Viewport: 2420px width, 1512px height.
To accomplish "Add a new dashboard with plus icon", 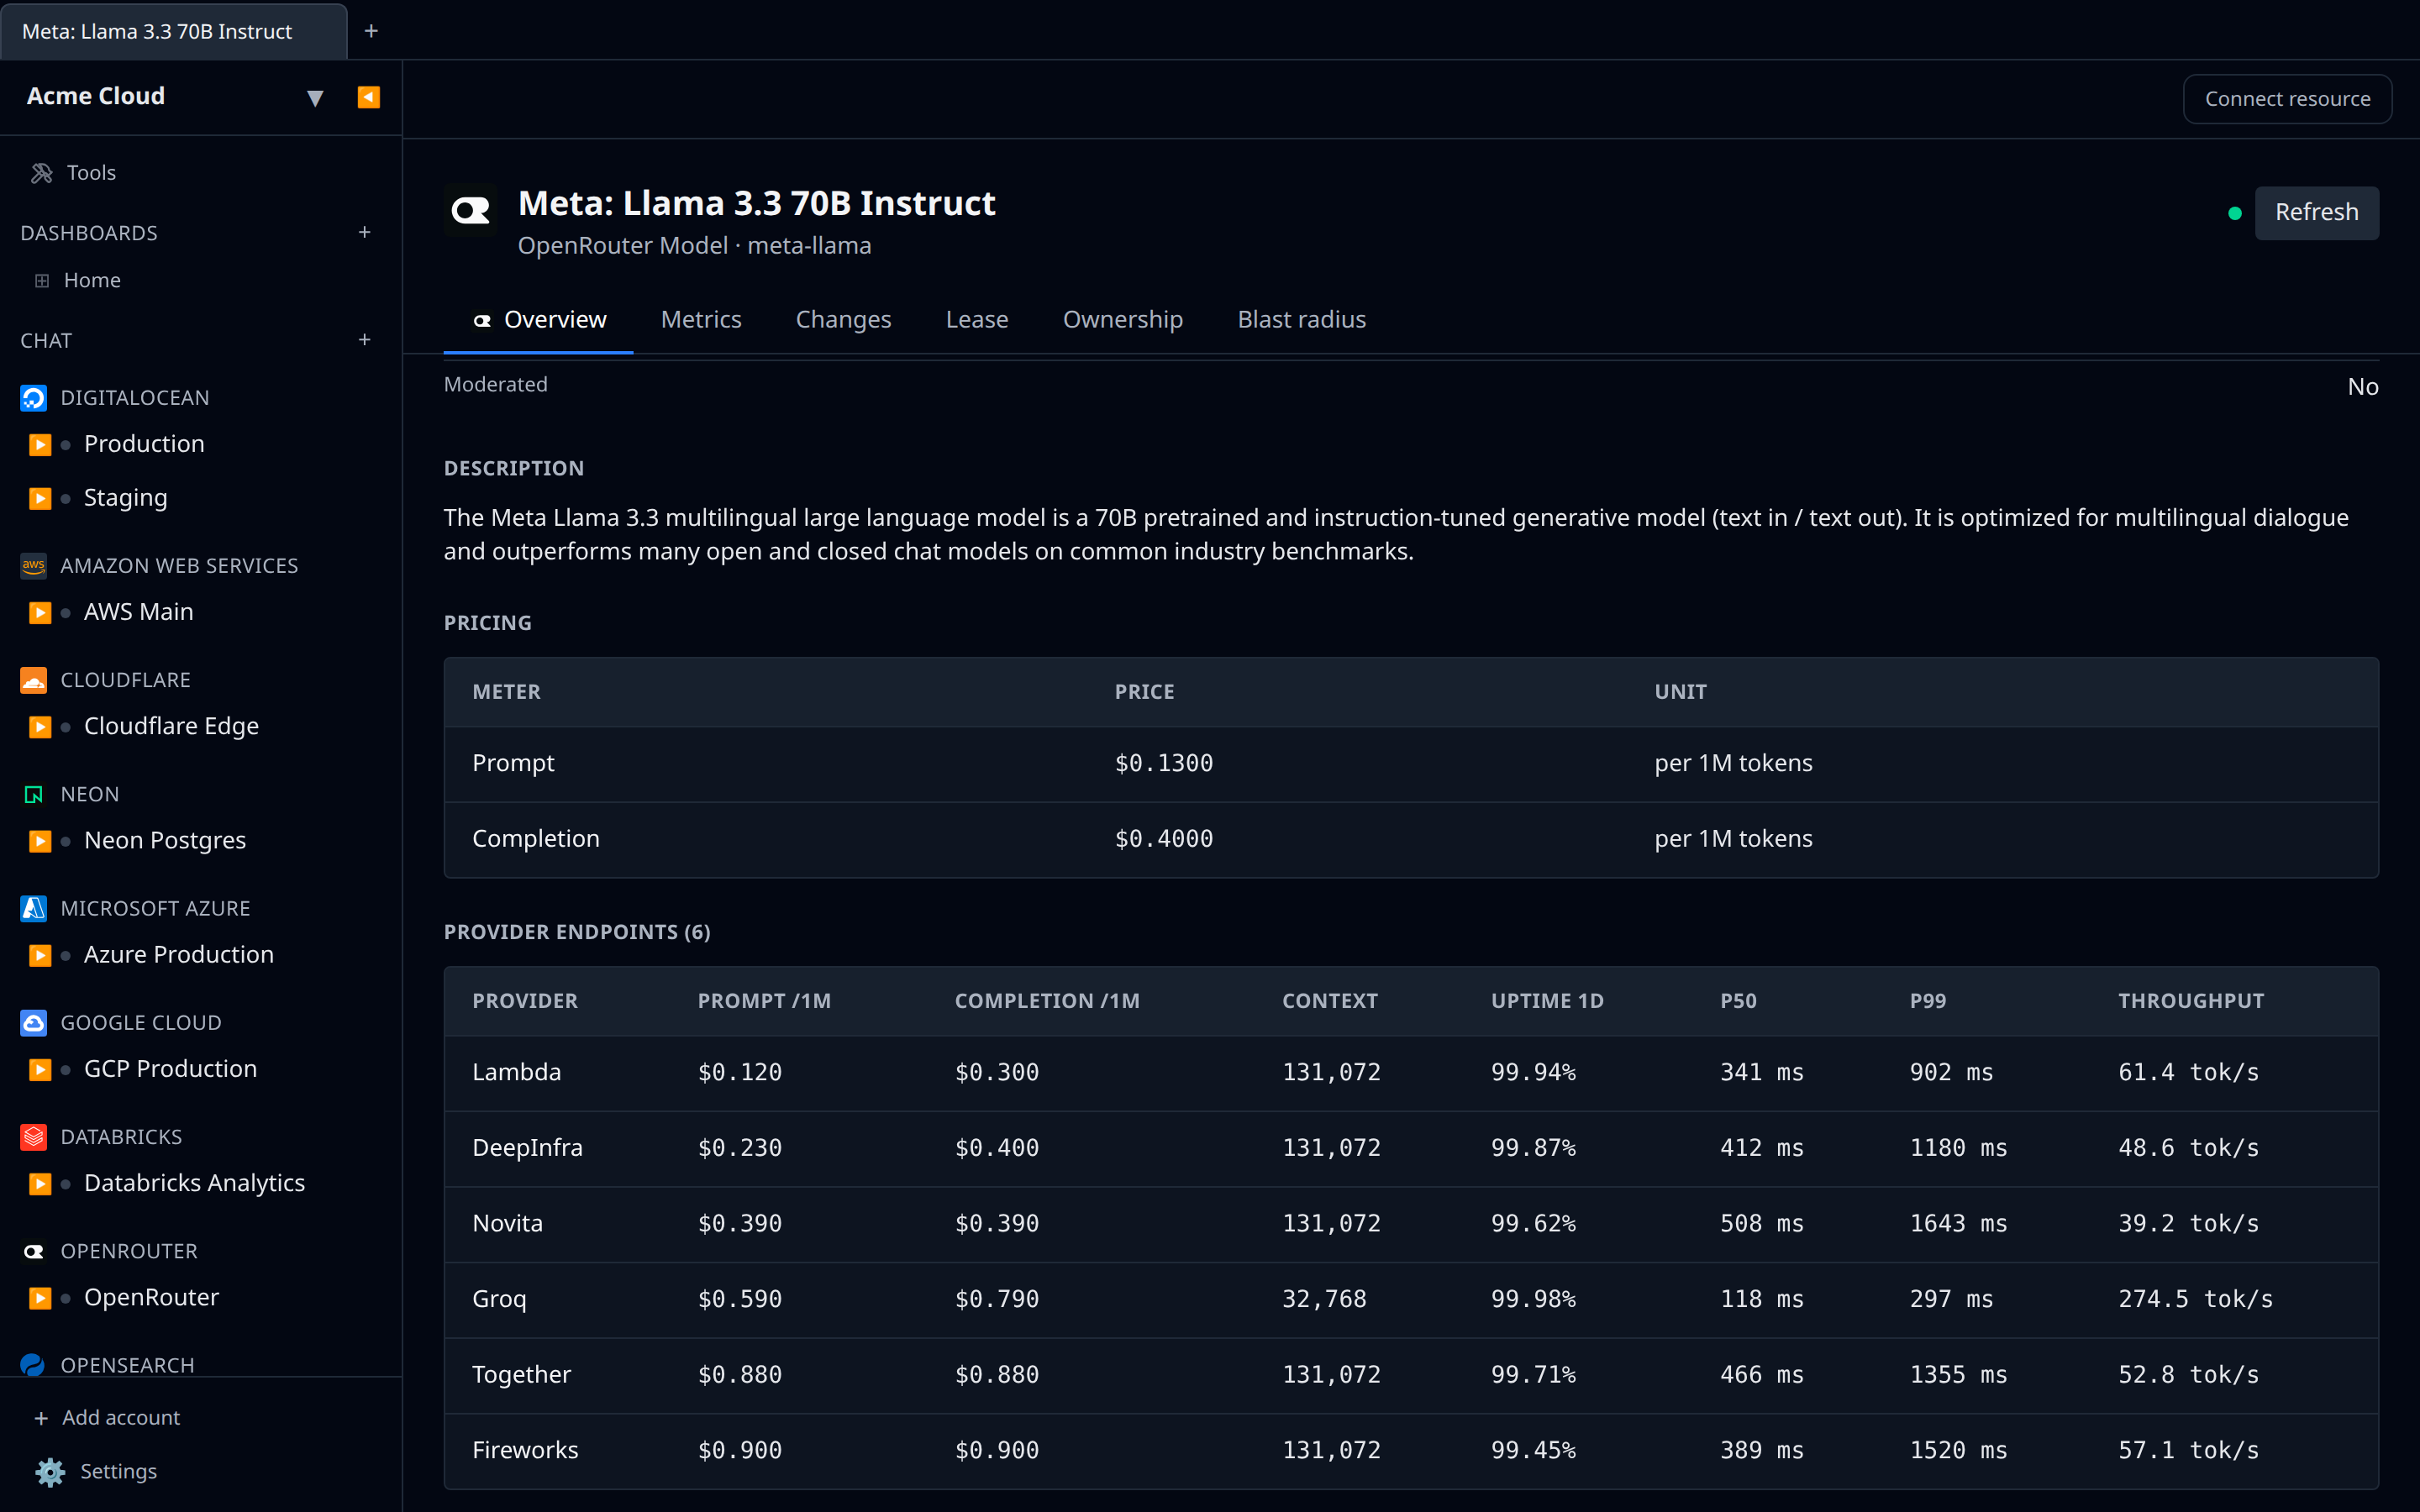I will tap(364, 232).
